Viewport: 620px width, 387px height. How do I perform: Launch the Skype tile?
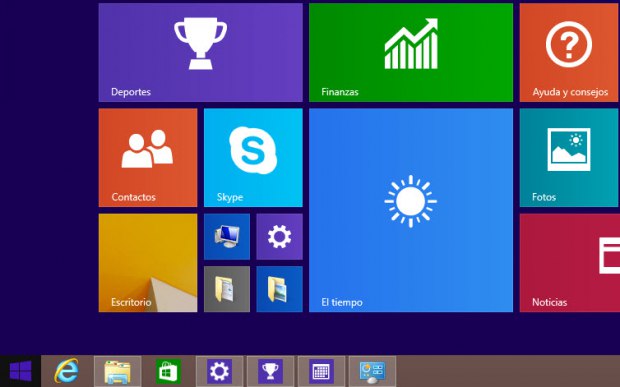pyautogui.click(x=253, y=158)
